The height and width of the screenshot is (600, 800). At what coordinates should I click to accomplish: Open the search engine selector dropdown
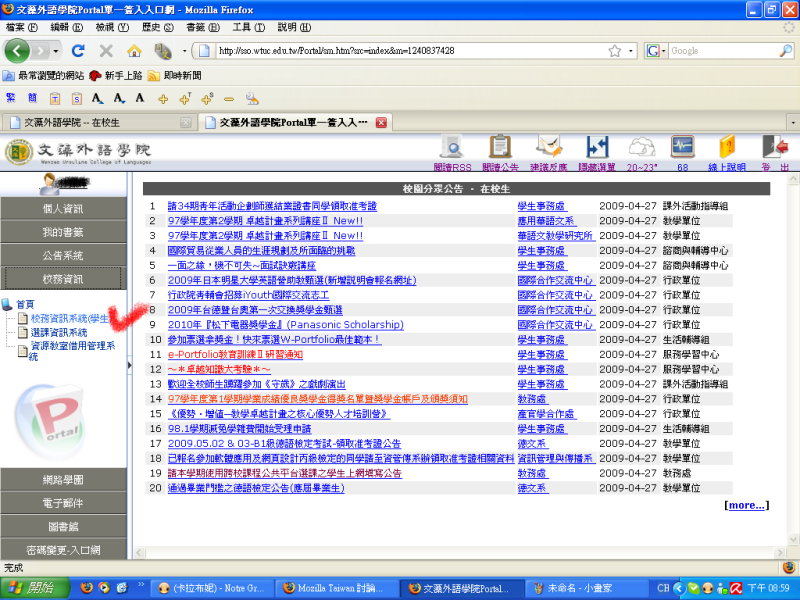[656, 50]
